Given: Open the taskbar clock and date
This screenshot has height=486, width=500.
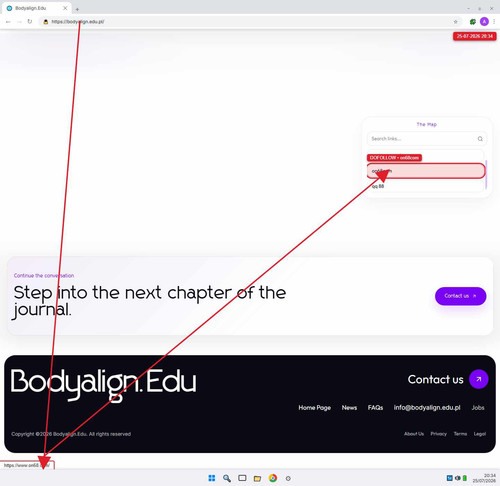Looking at the screenshot, I should [484, 478].
